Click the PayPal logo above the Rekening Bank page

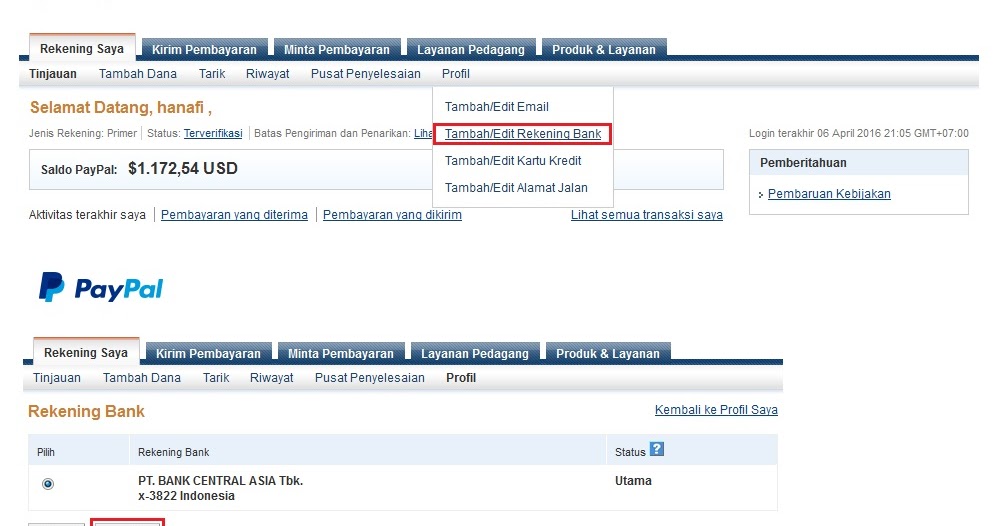101,288
